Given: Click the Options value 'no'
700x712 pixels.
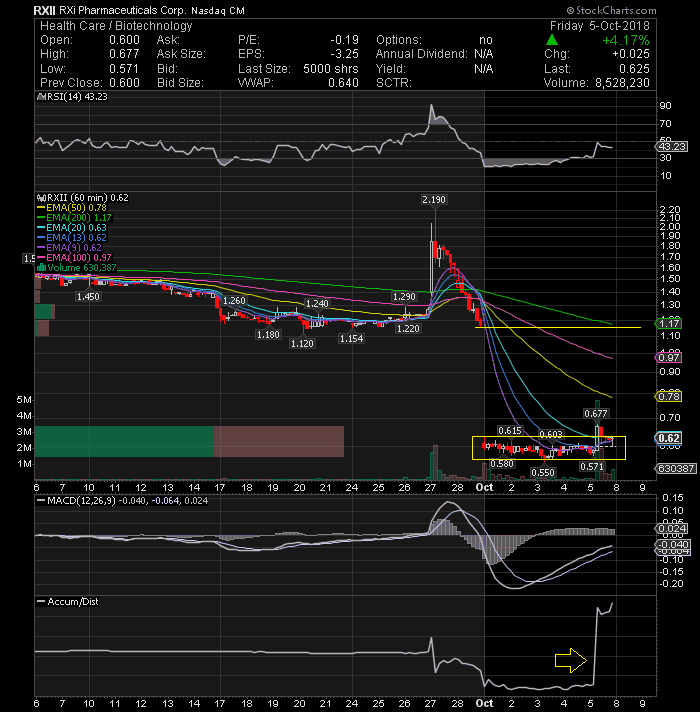Looking at the screenshot, I should click(x=486, y=40).
